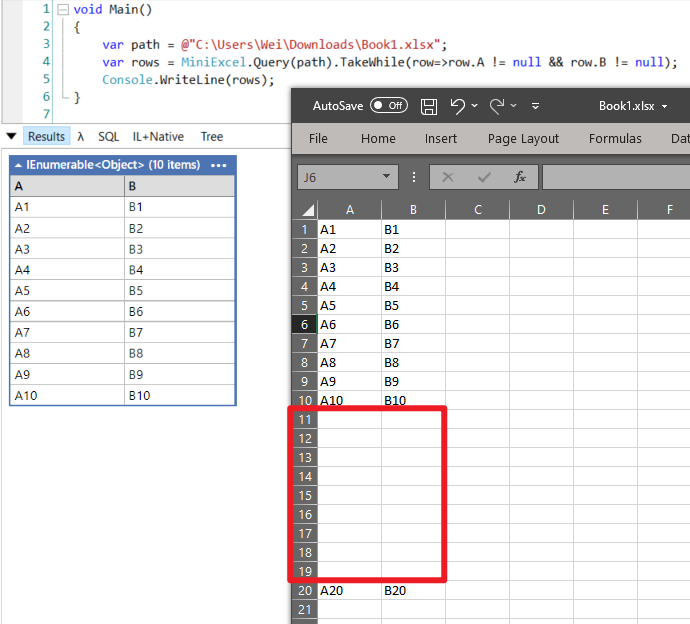The image size is (690, 624).
Task: Click column A header in results table
Action: (67, 186)
